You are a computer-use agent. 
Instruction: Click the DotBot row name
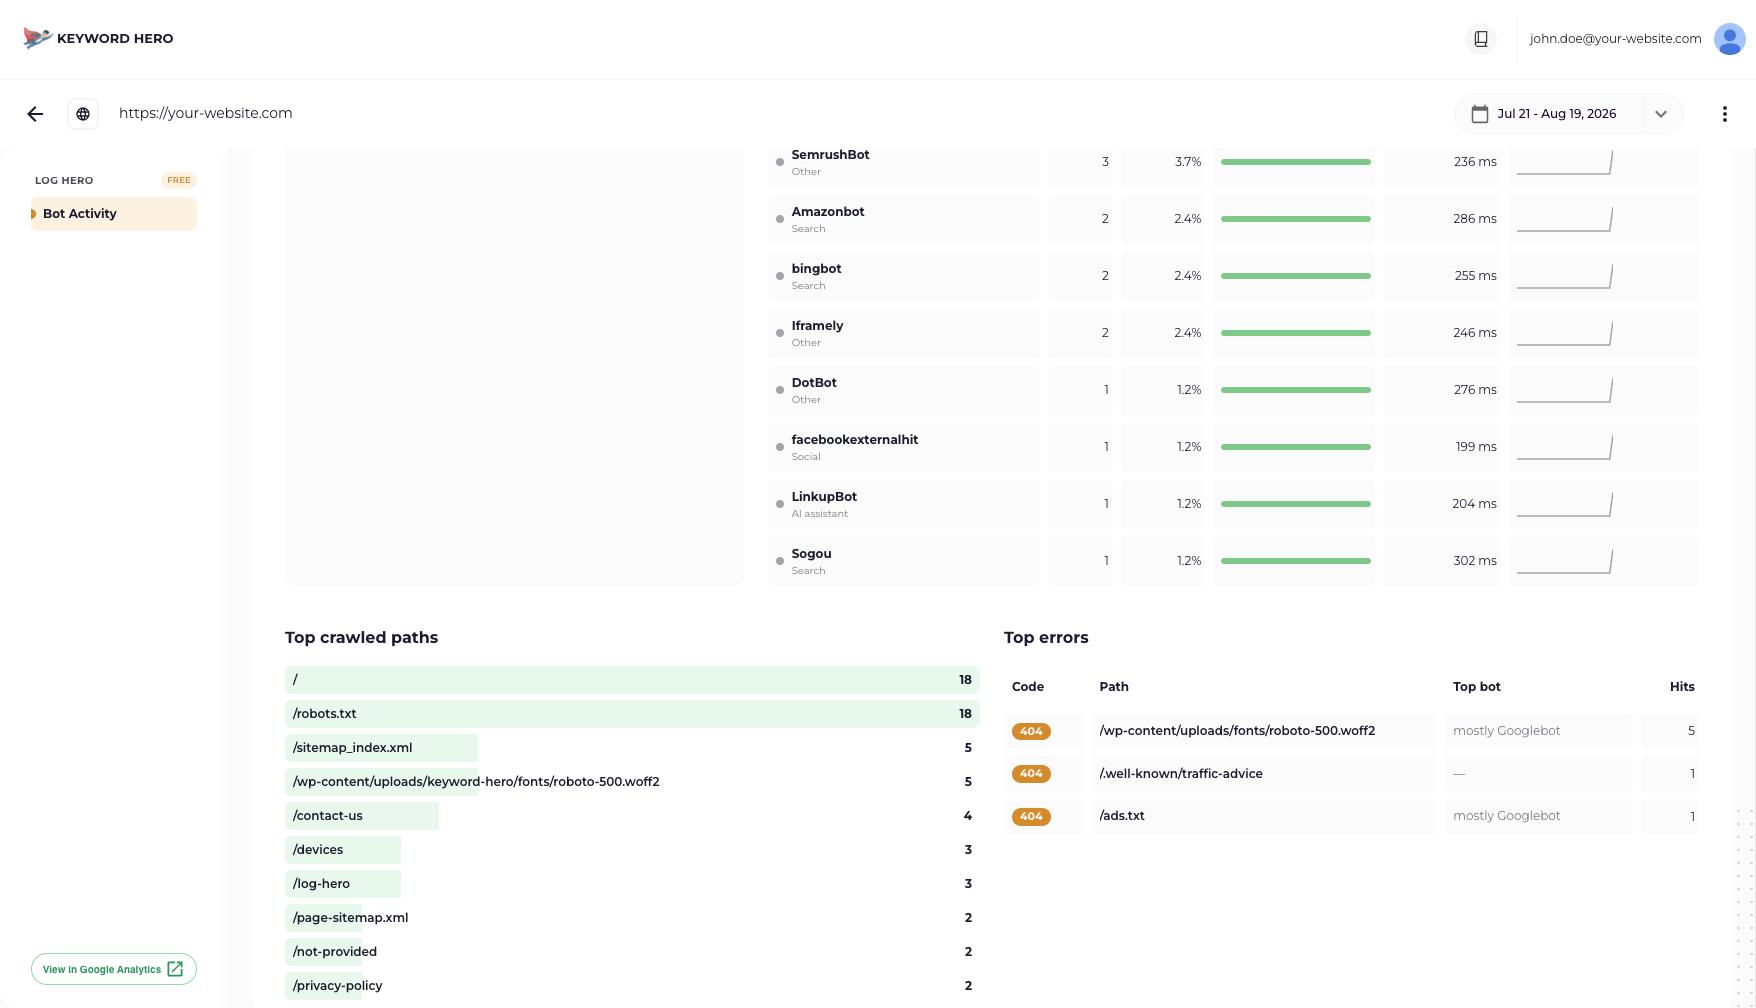(x=814, y=383)
